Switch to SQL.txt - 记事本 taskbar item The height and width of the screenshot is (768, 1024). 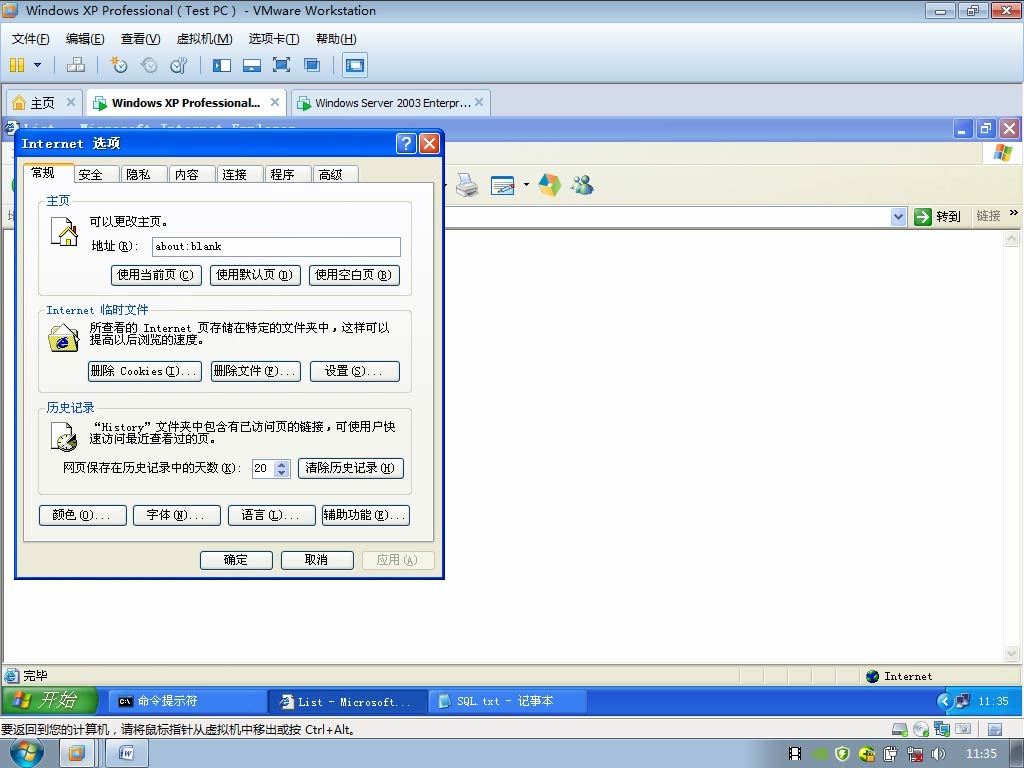pos(507,701)
